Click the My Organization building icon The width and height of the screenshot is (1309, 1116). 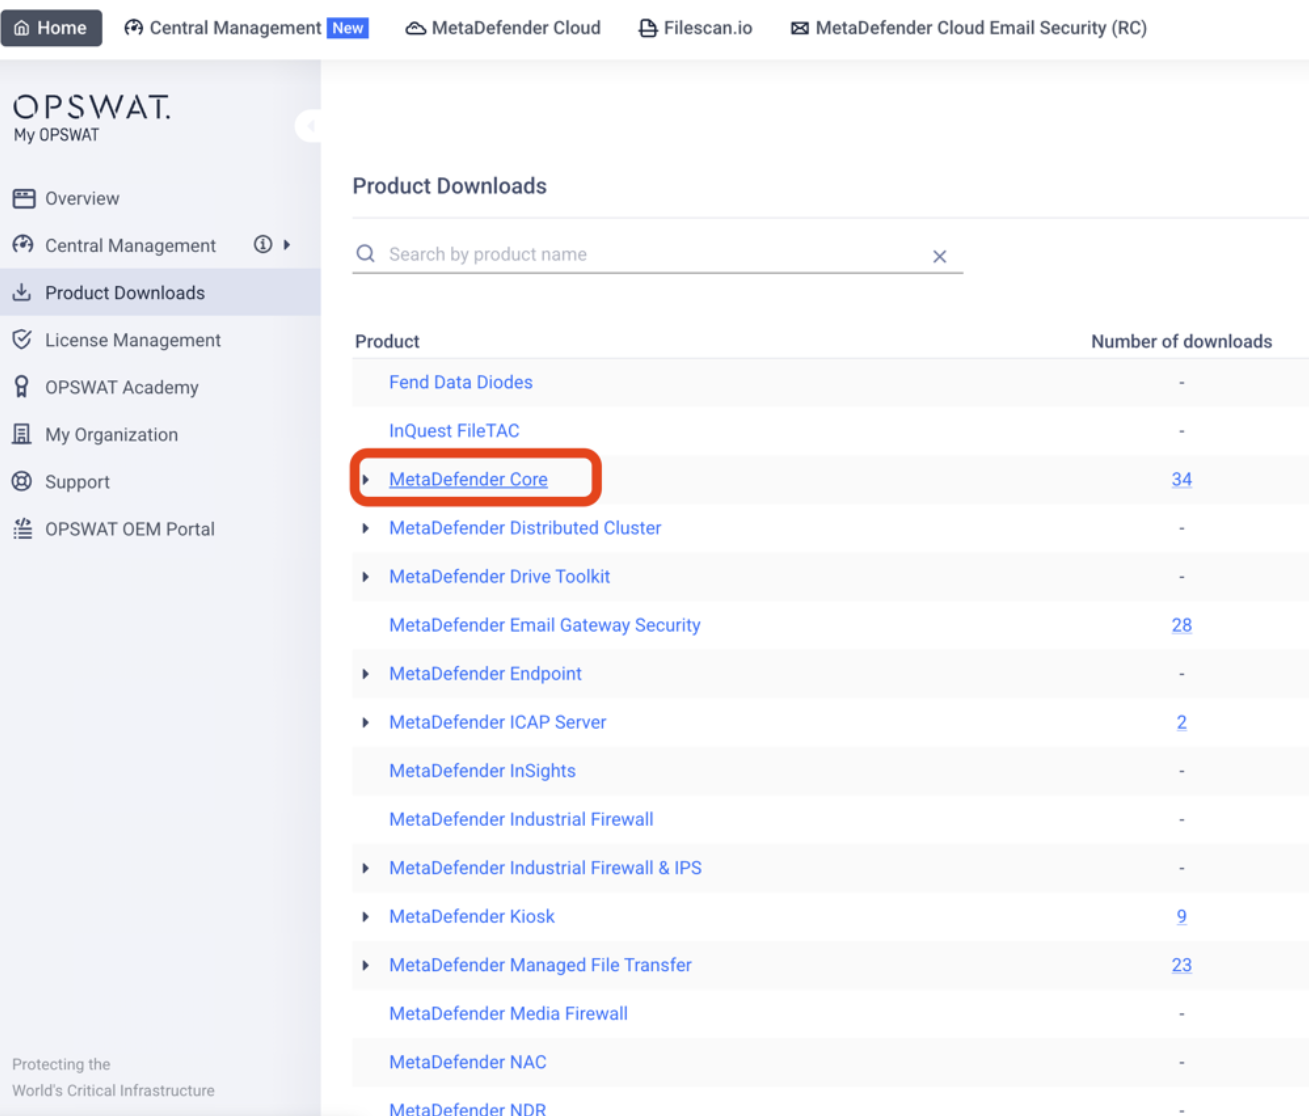(x=22, y=434)
